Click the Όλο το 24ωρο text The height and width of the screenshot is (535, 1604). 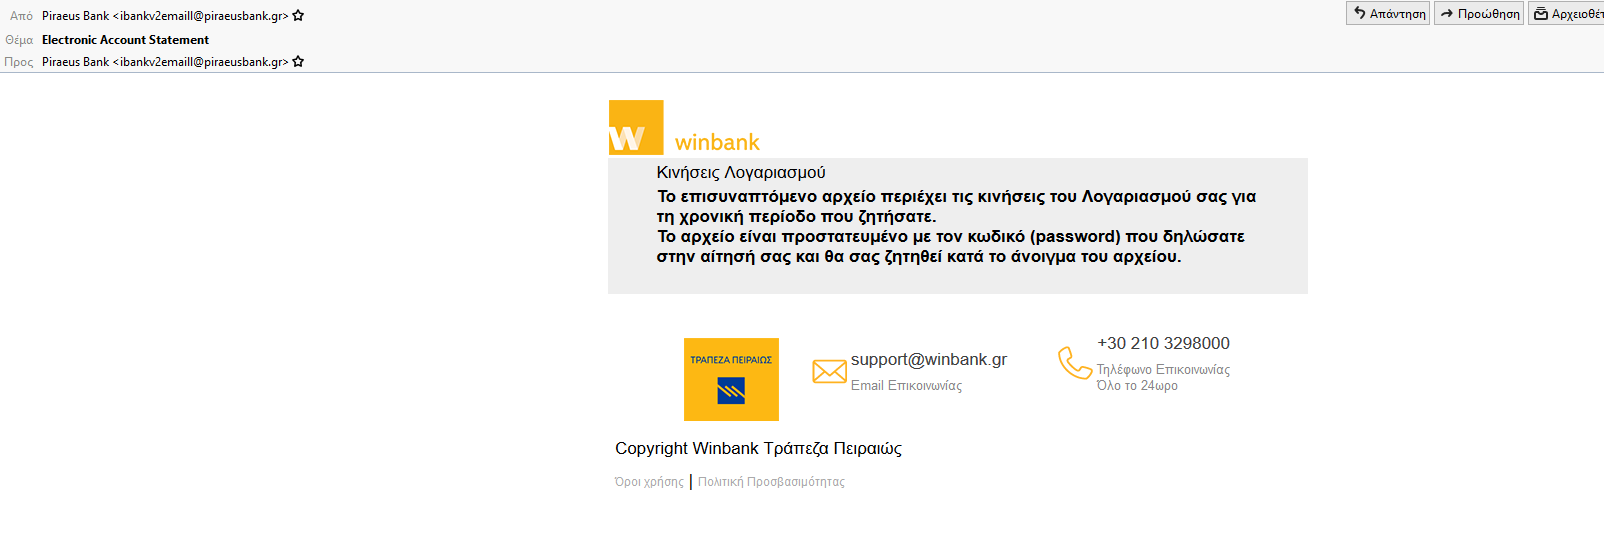coord(1137,386)
